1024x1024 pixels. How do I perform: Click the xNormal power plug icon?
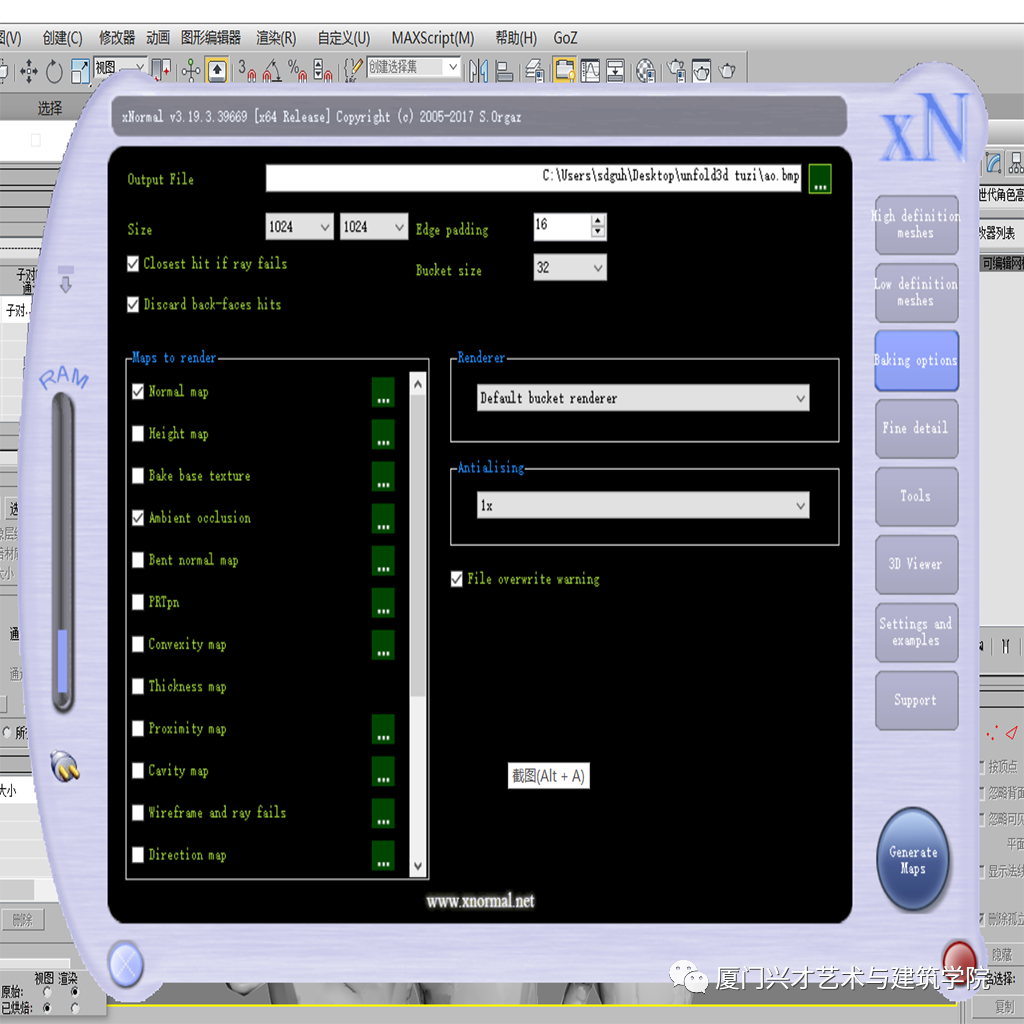[65, 767]
